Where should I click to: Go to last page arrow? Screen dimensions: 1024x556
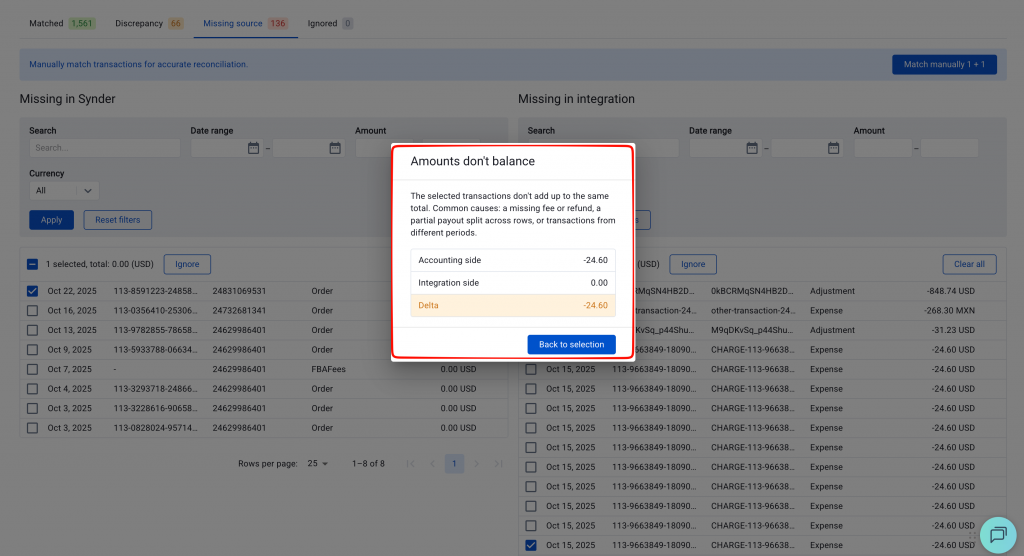tap(498, 464)
